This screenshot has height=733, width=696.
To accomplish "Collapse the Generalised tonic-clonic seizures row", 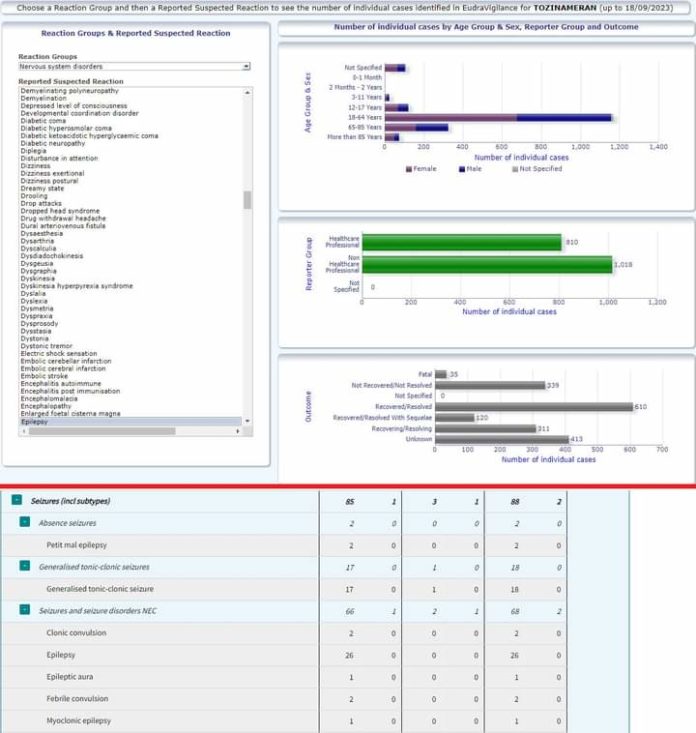I will (25, 566).
